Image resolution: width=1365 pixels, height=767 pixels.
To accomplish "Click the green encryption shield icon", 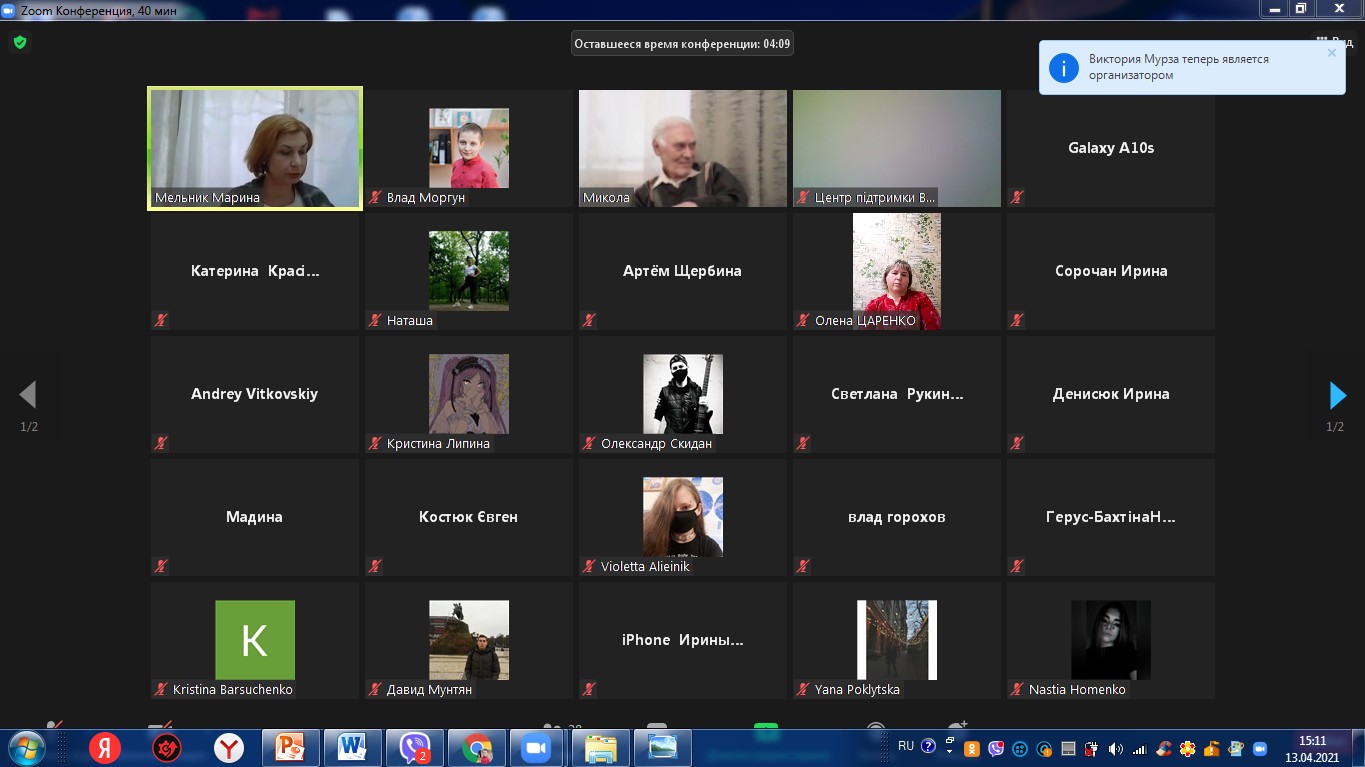I will click(20, 43).
